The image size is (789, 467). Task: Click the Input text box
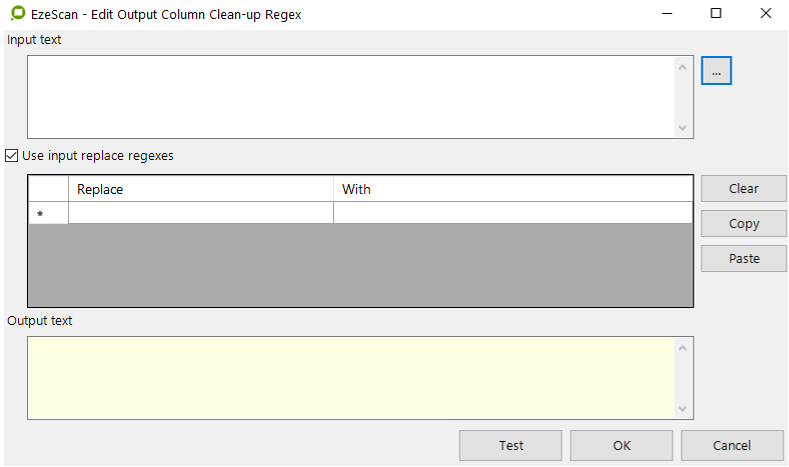tap(350, 96)
